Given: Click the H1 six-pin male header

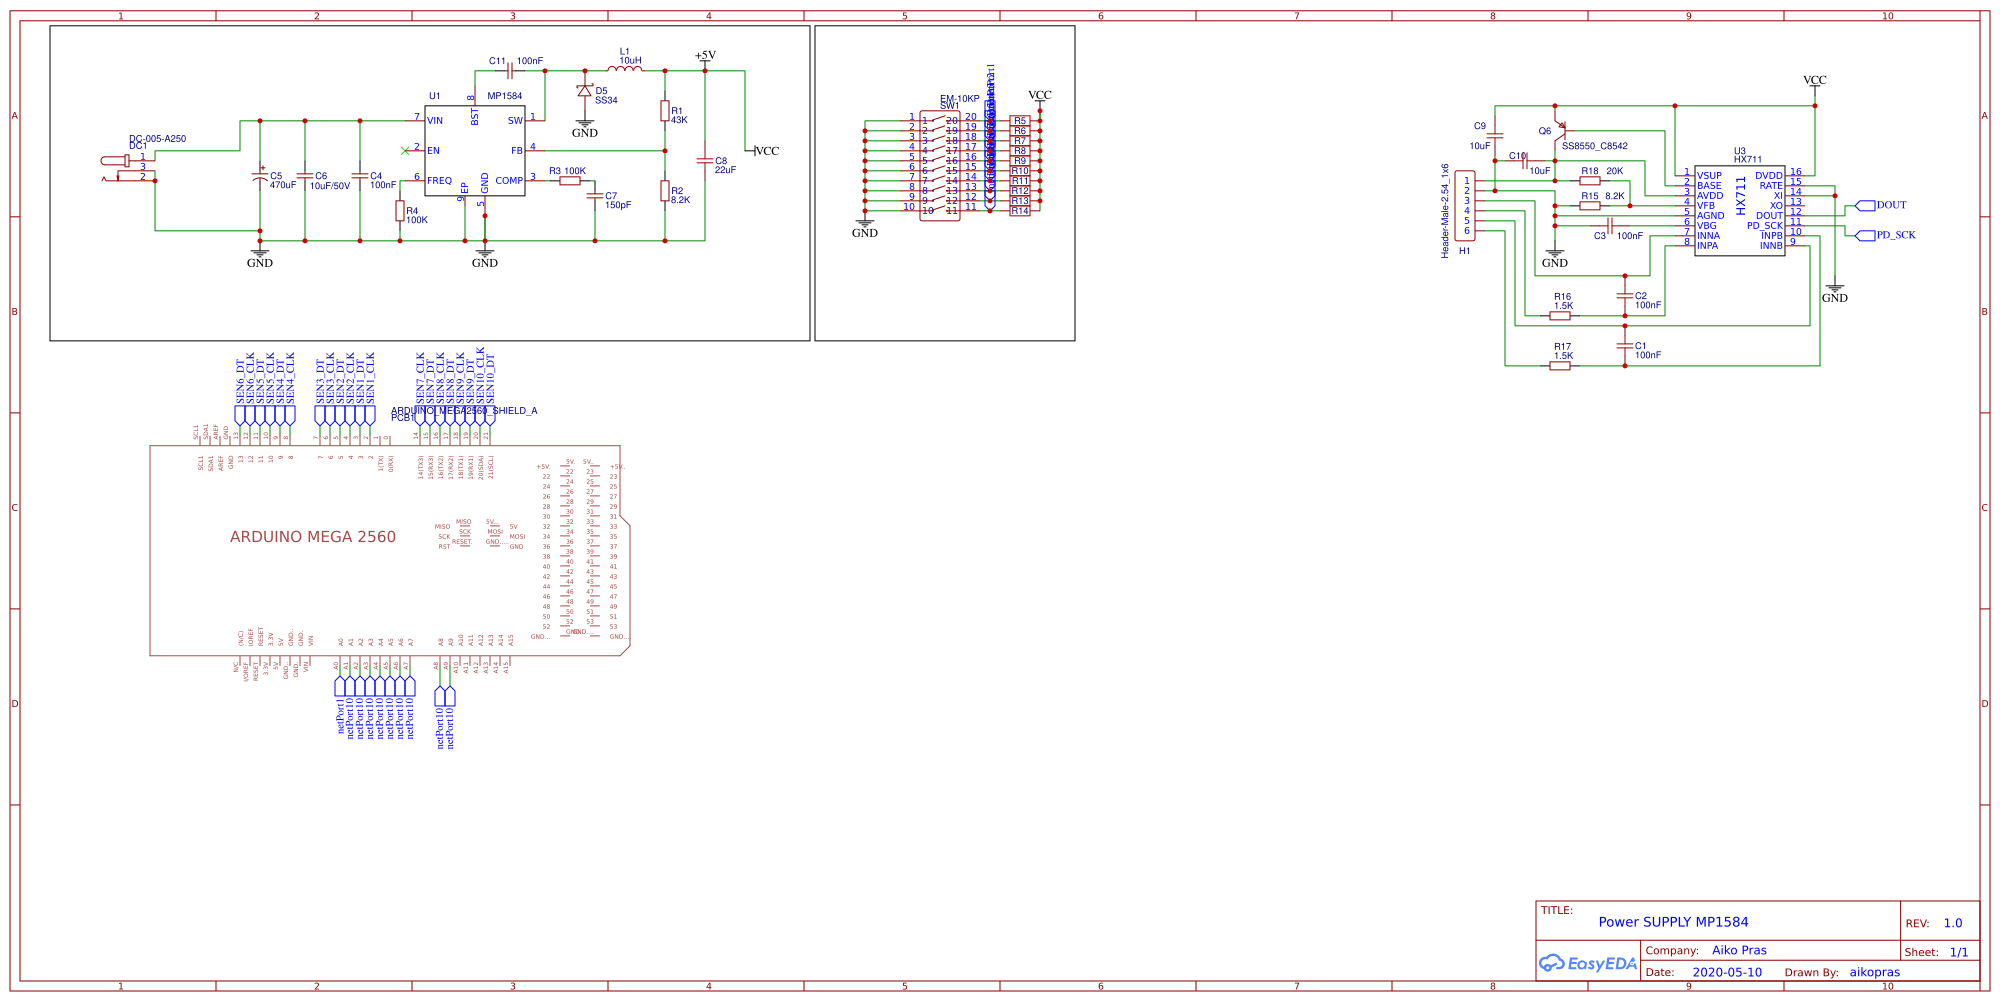Looking at the screenshot, I should pyautogui.click(x=1465, y=205).
